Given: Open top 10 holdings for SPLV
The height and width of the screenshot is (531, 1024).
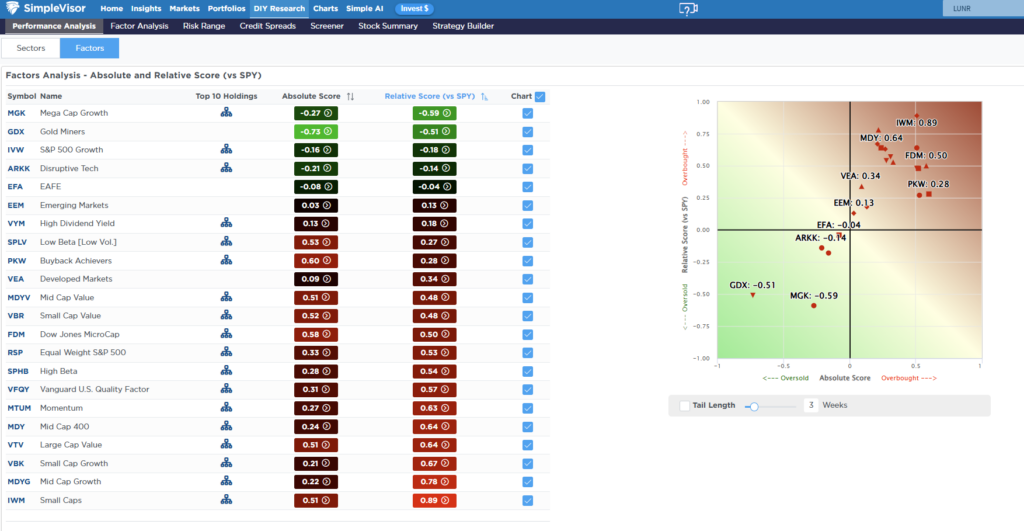Looking at the screenshot, I should 226,242.
